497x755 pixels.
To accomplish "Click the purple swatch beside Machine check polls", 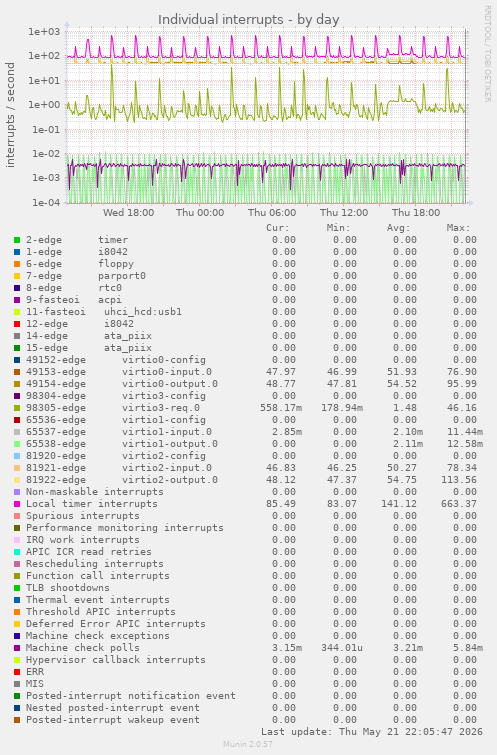I will point(17,648).
